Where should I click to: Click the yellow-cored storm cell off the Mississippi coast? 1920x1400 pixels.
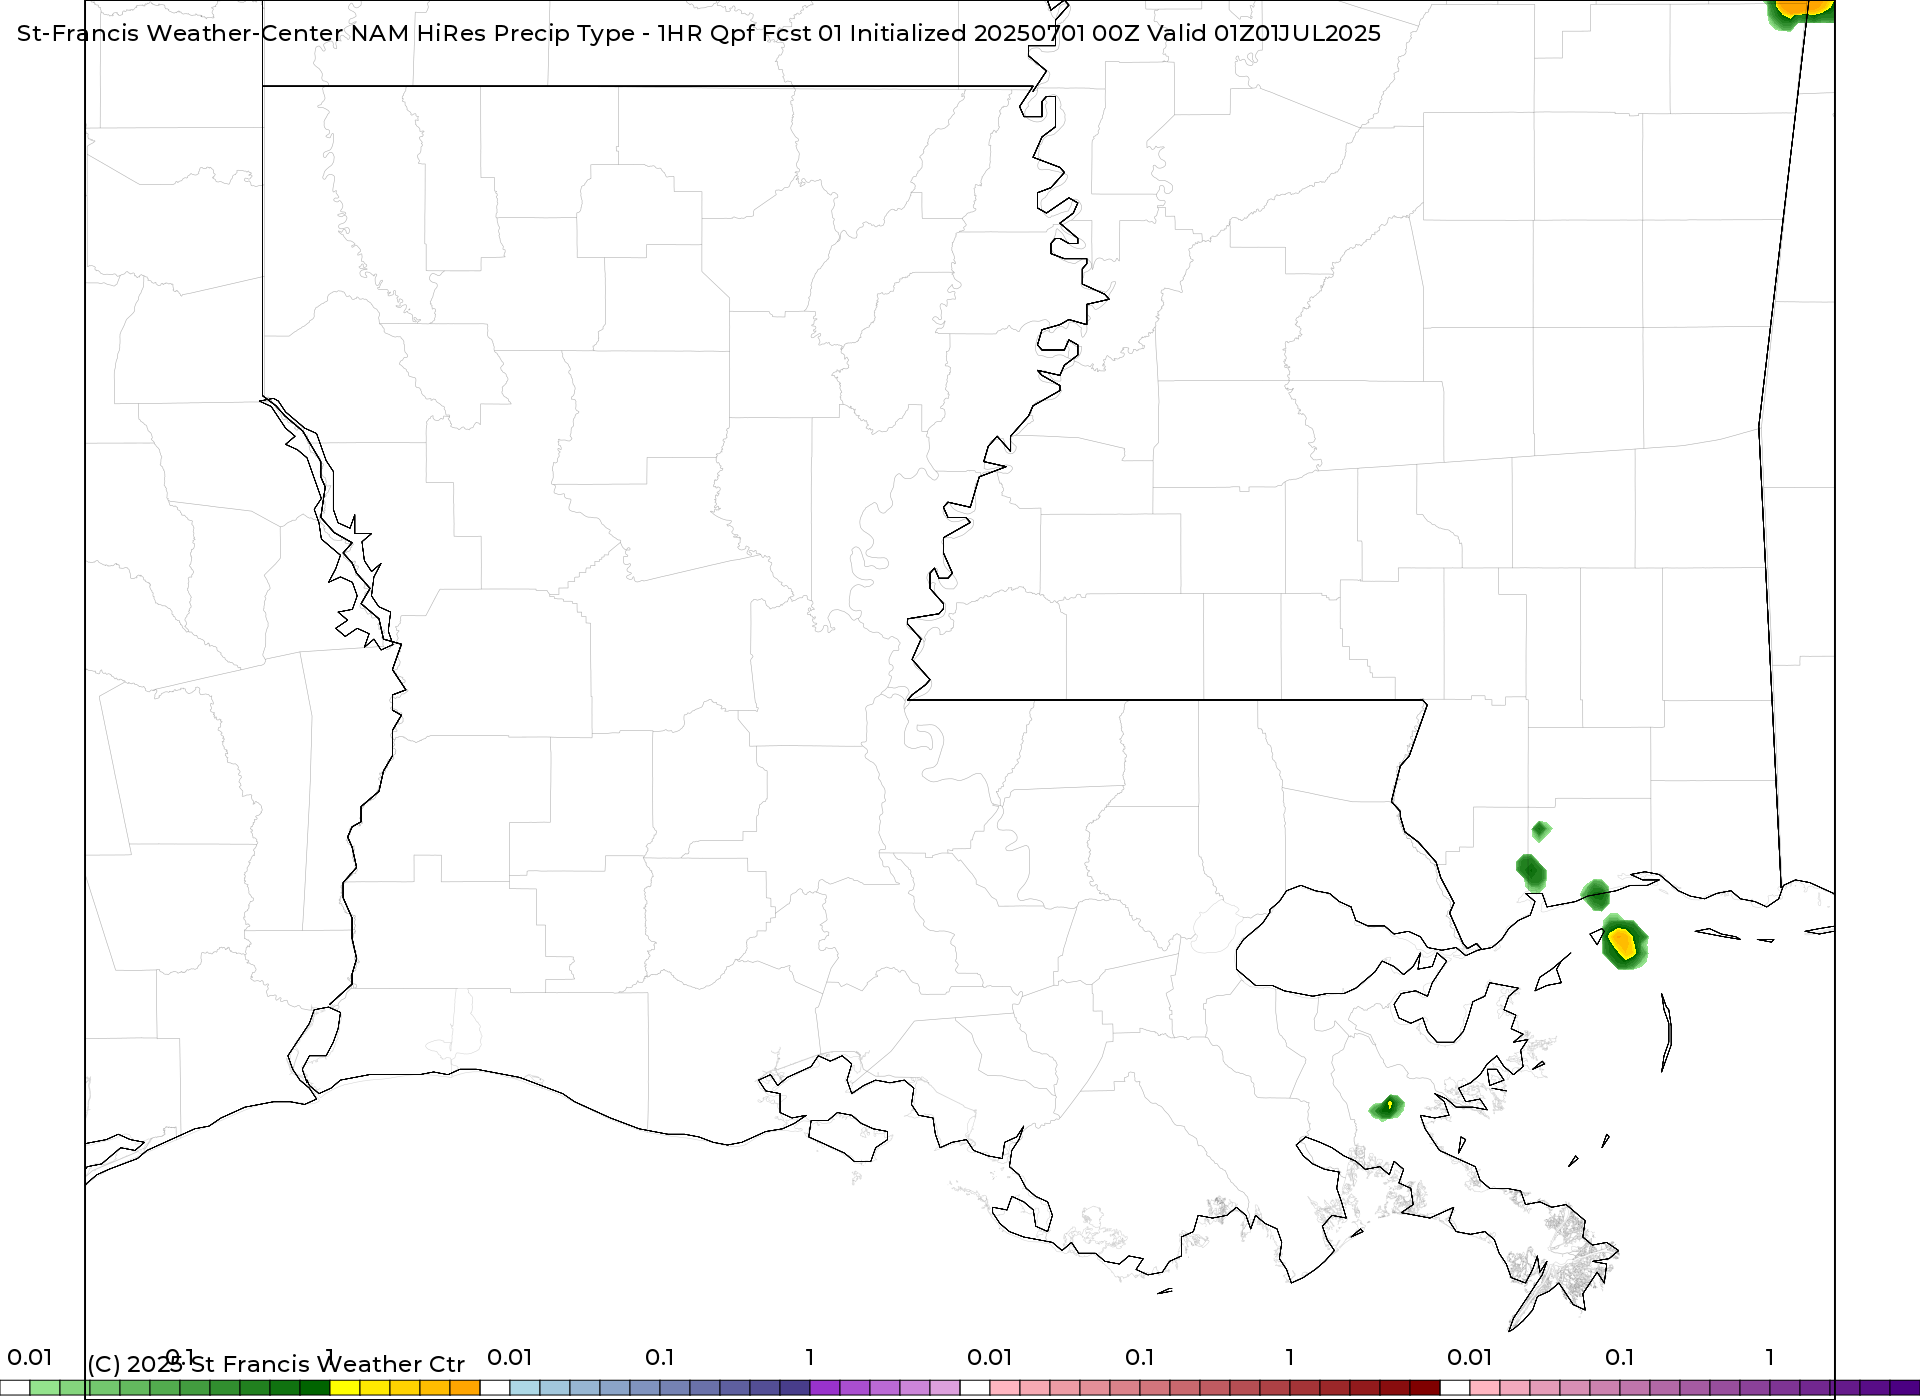click(1624, 942)
